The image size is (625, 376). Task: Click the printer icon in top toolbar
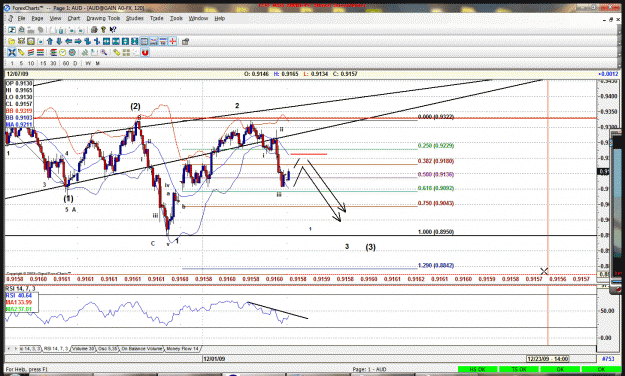(94, 30)
